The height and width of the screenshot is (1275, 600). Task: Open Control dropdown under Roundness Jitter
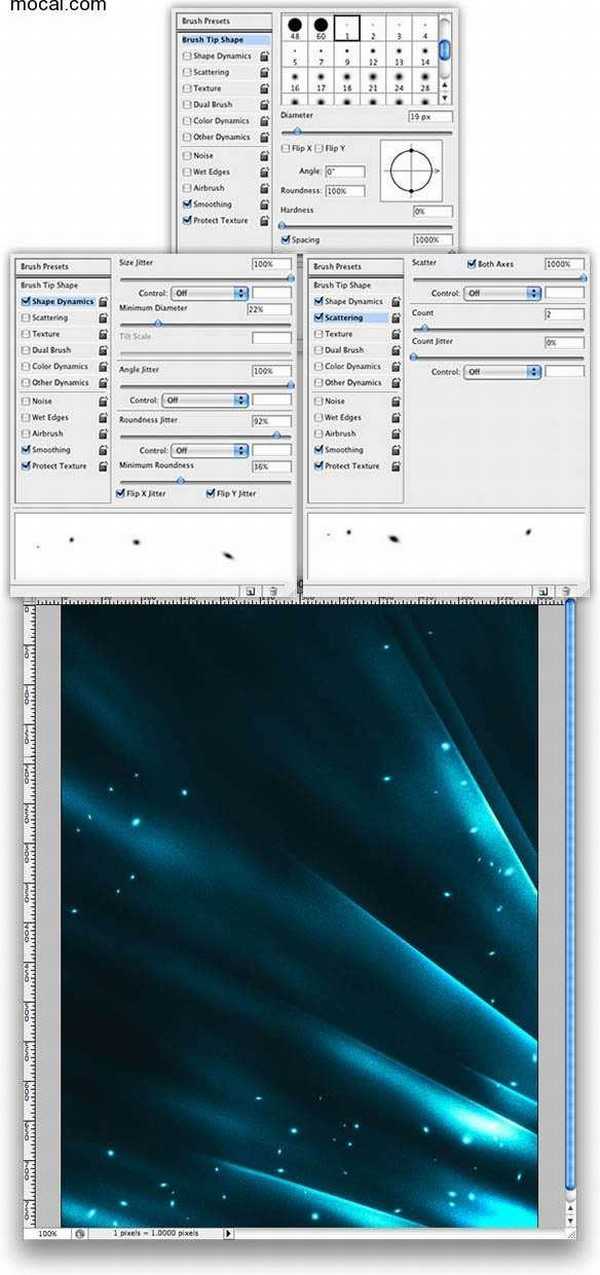(x=208, y=451)
